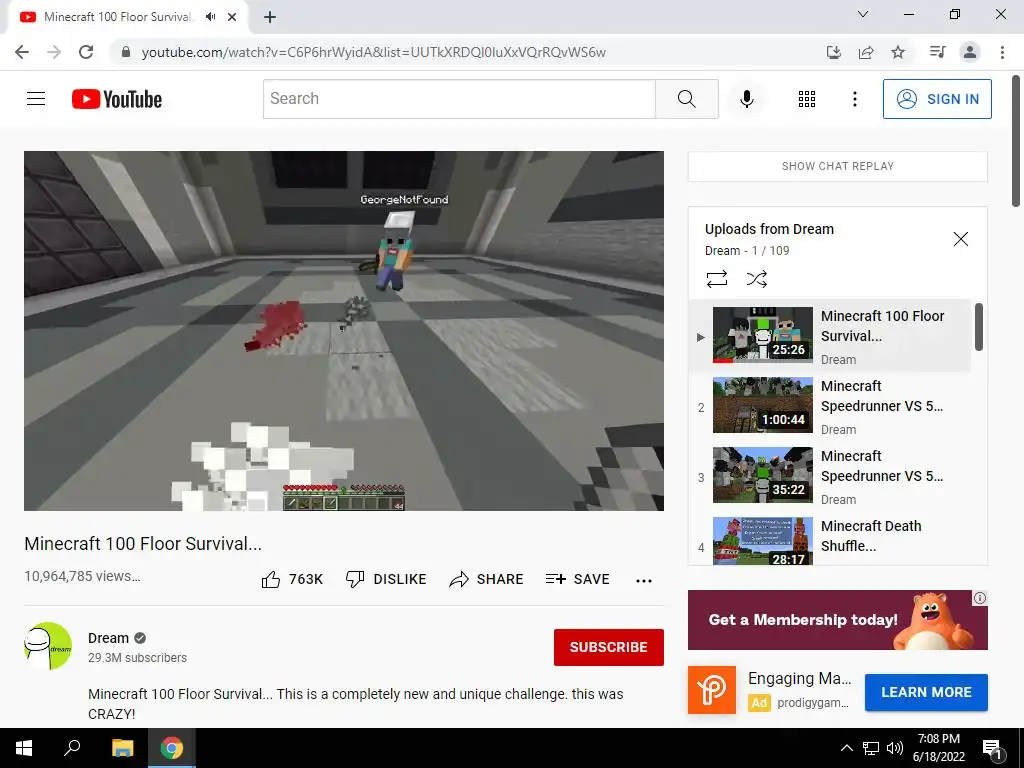Click the address bar URL
The image size is (1024, 768).
[374, 52]
